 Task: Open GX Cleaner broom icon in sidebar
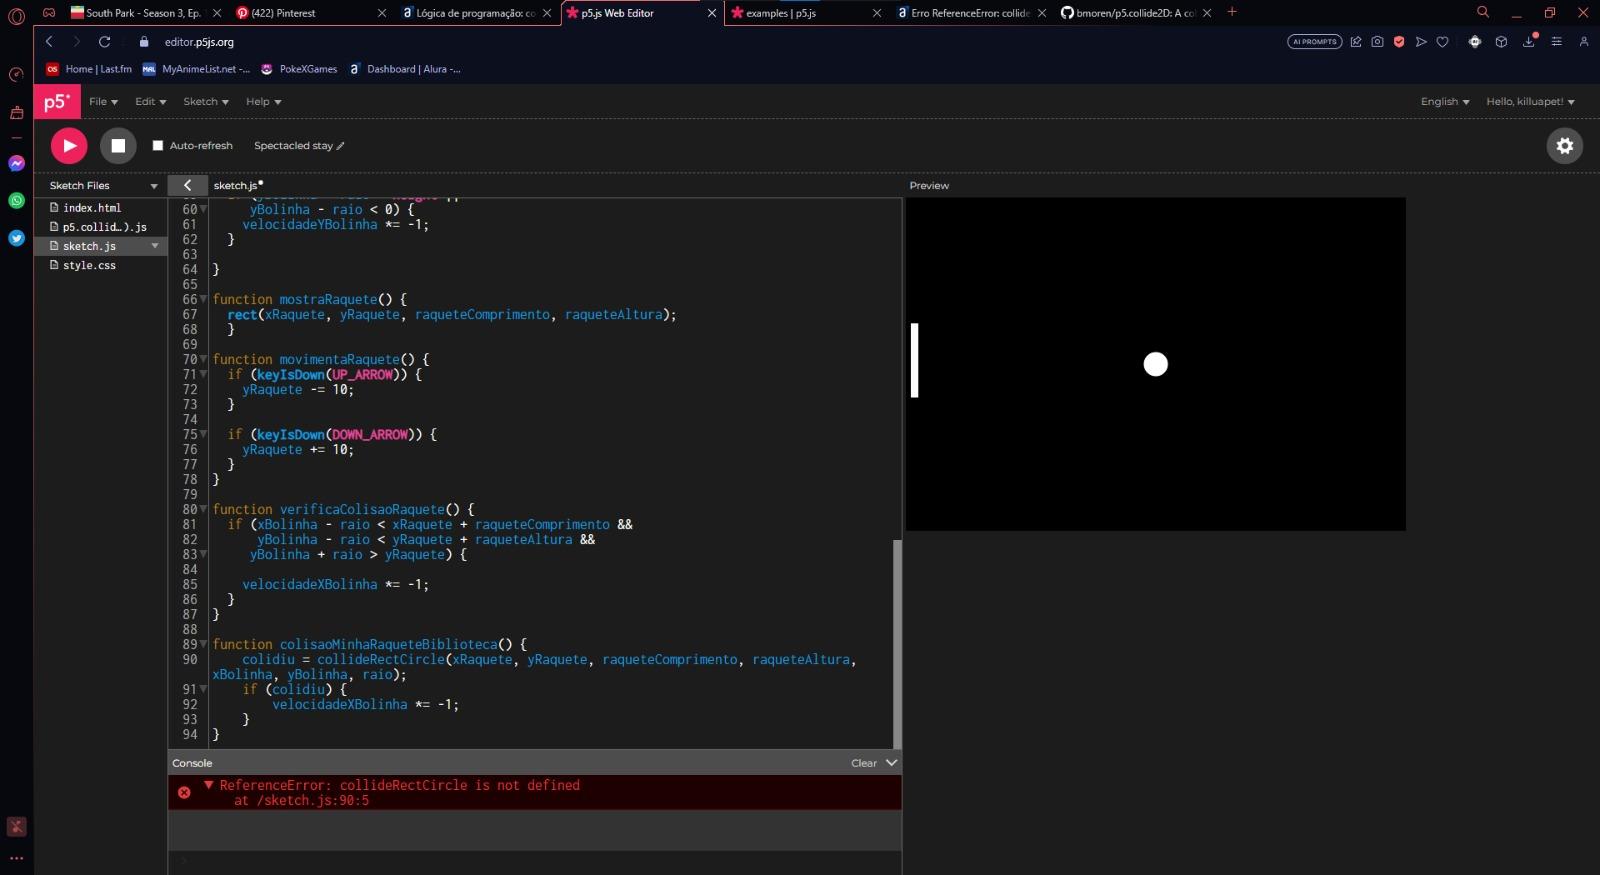tap(16, 113)
